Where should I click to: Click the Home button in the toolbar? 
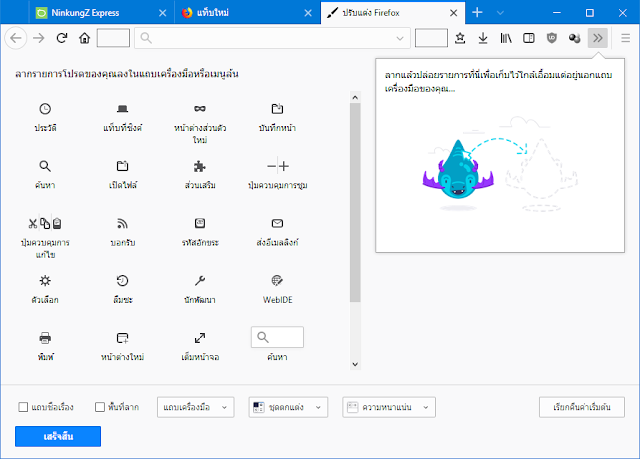click(x=84, y=38)
